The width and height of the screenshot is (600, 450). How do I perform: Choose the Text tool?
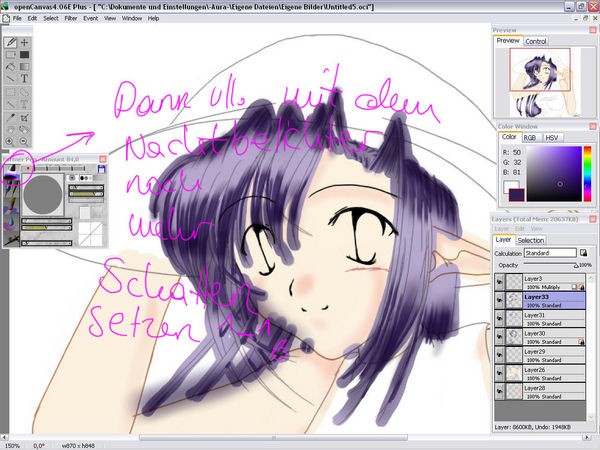click(24, 79)
